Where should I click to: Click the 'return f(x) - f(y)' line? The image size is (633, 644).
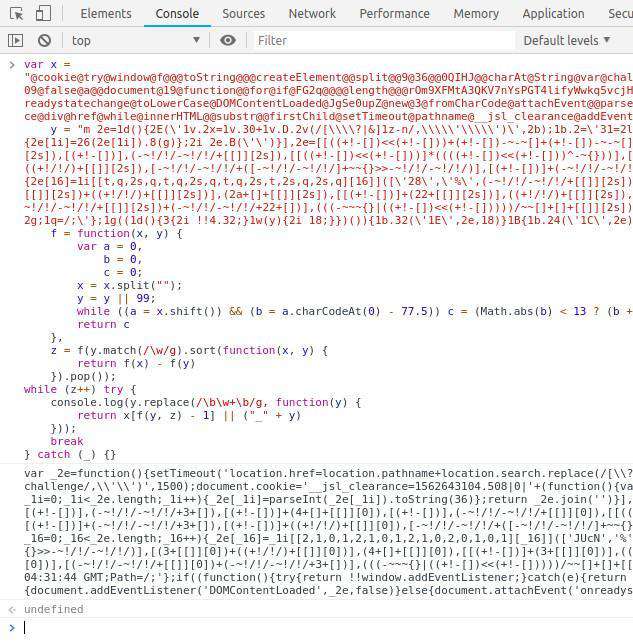tap(136, 363)
